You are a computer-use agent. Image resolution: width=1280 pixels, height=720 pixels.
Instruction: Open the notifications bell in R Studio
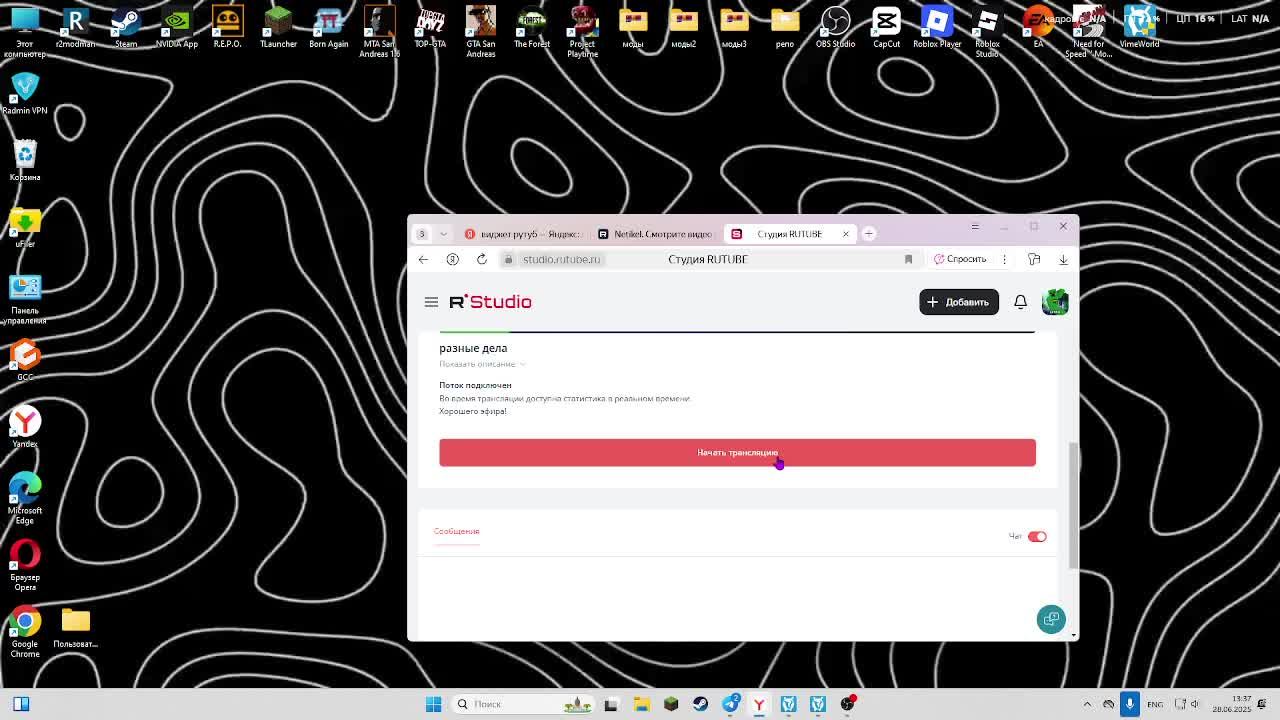coord(1020,302)
